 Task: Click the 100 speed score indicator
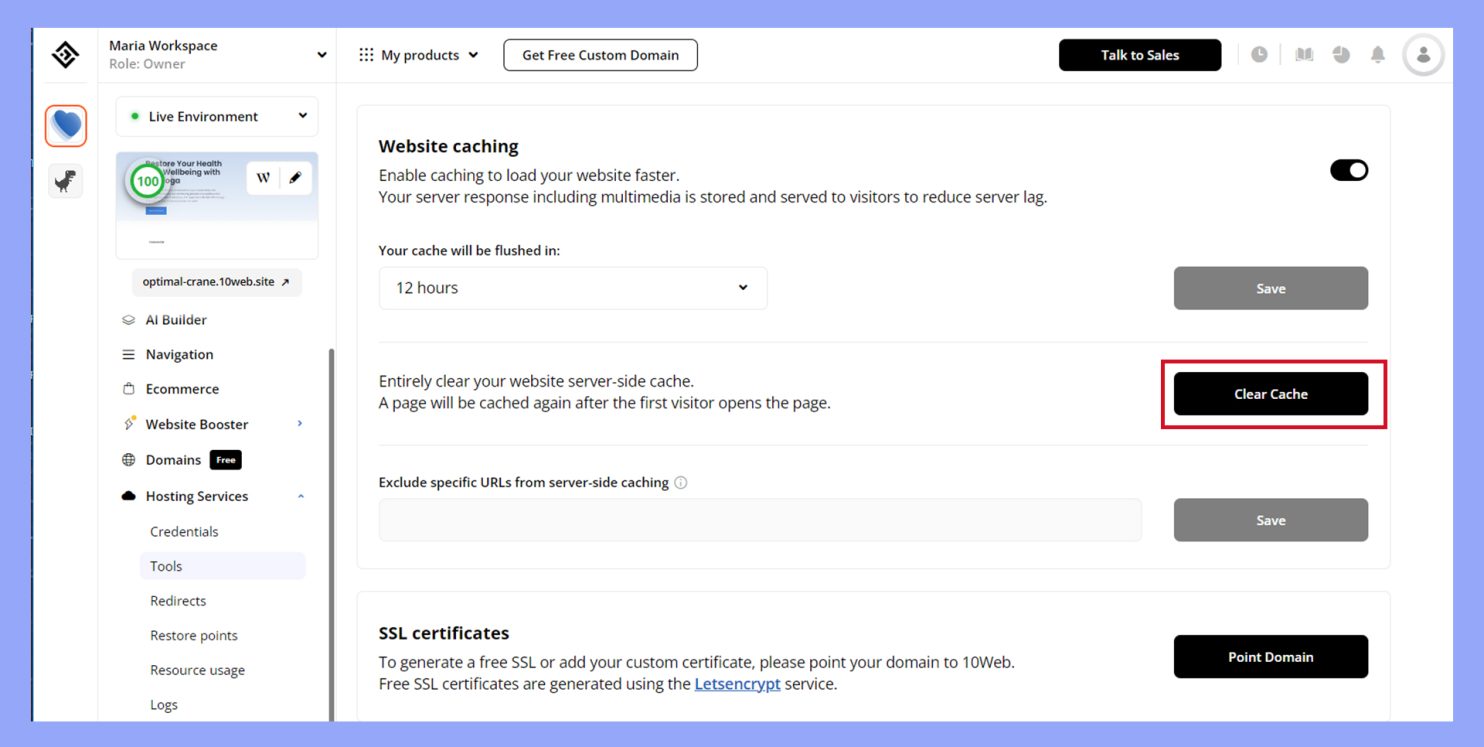pyautogui.click(x=147, y=181)
